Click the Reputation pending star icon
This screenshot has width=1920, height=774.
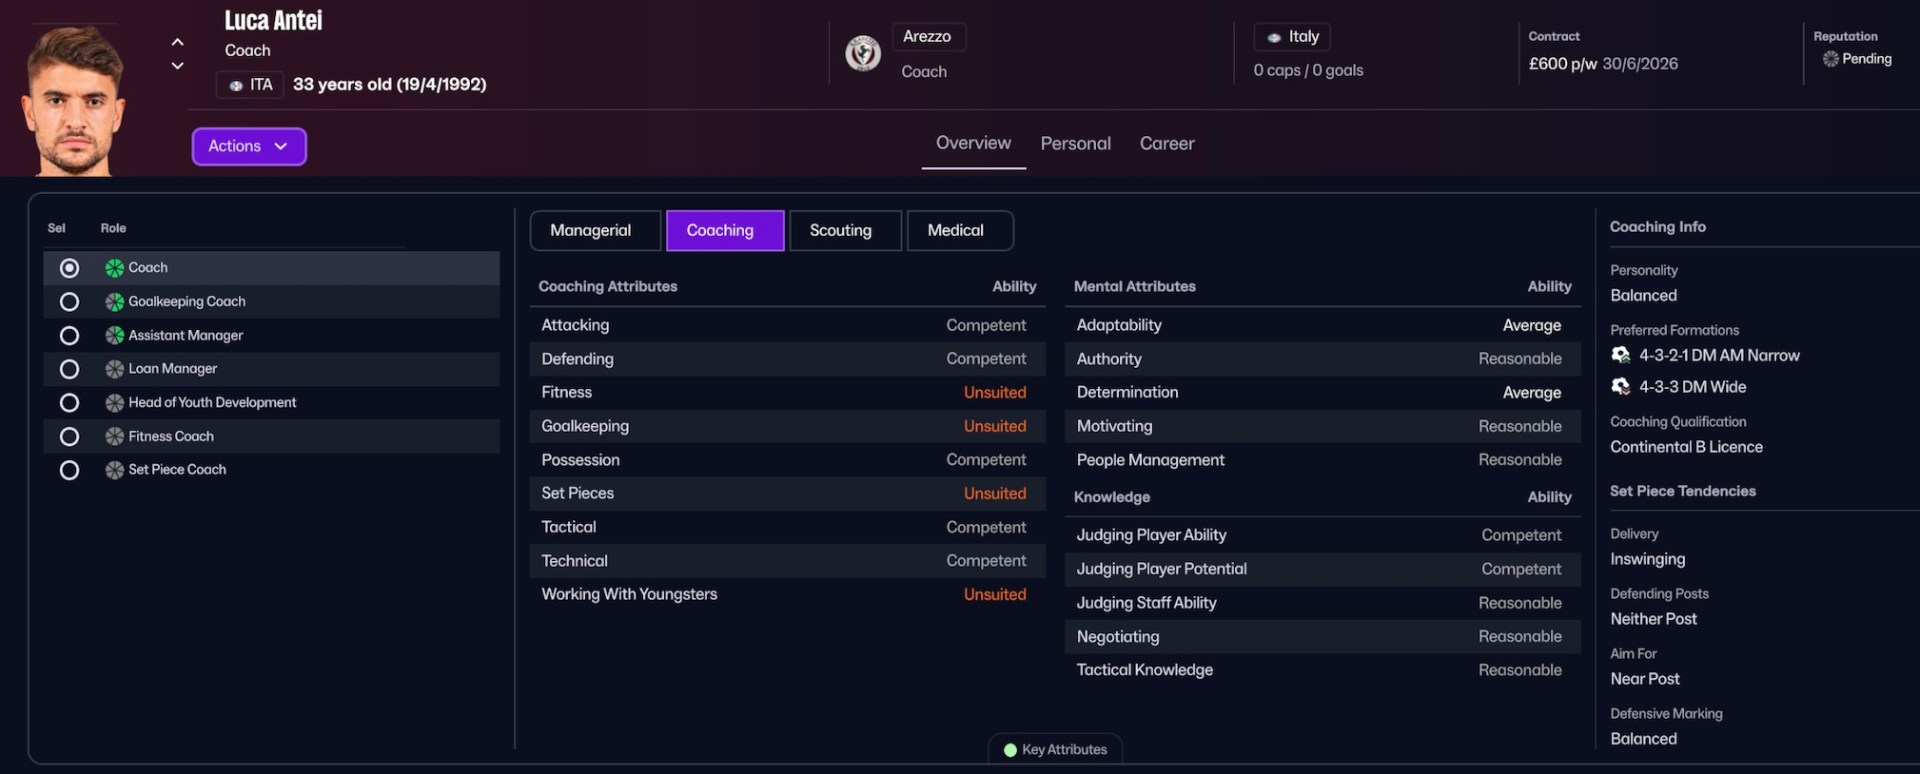(x=1830, y=59)
